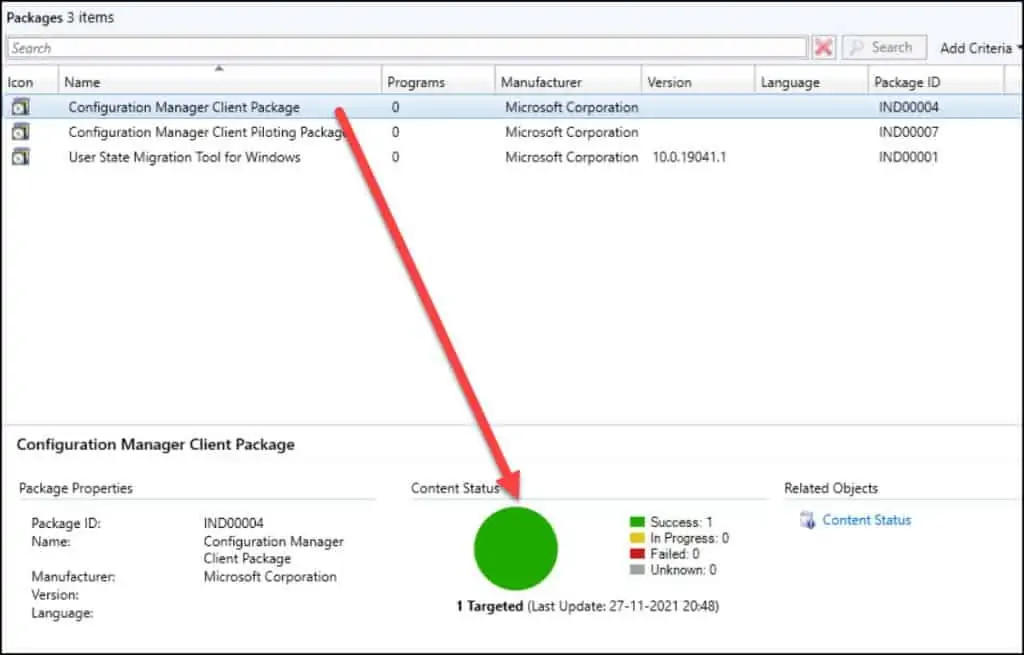
Task: Click the IND00004 value in Package Properties
Action: pos(234,523)
